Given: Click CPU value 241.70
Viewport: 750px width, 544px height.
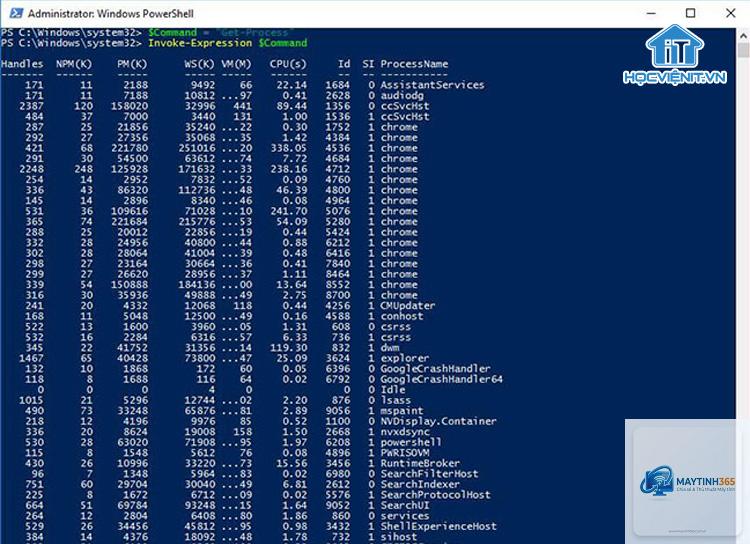Looking at the screenshot, I should (288, 211).
